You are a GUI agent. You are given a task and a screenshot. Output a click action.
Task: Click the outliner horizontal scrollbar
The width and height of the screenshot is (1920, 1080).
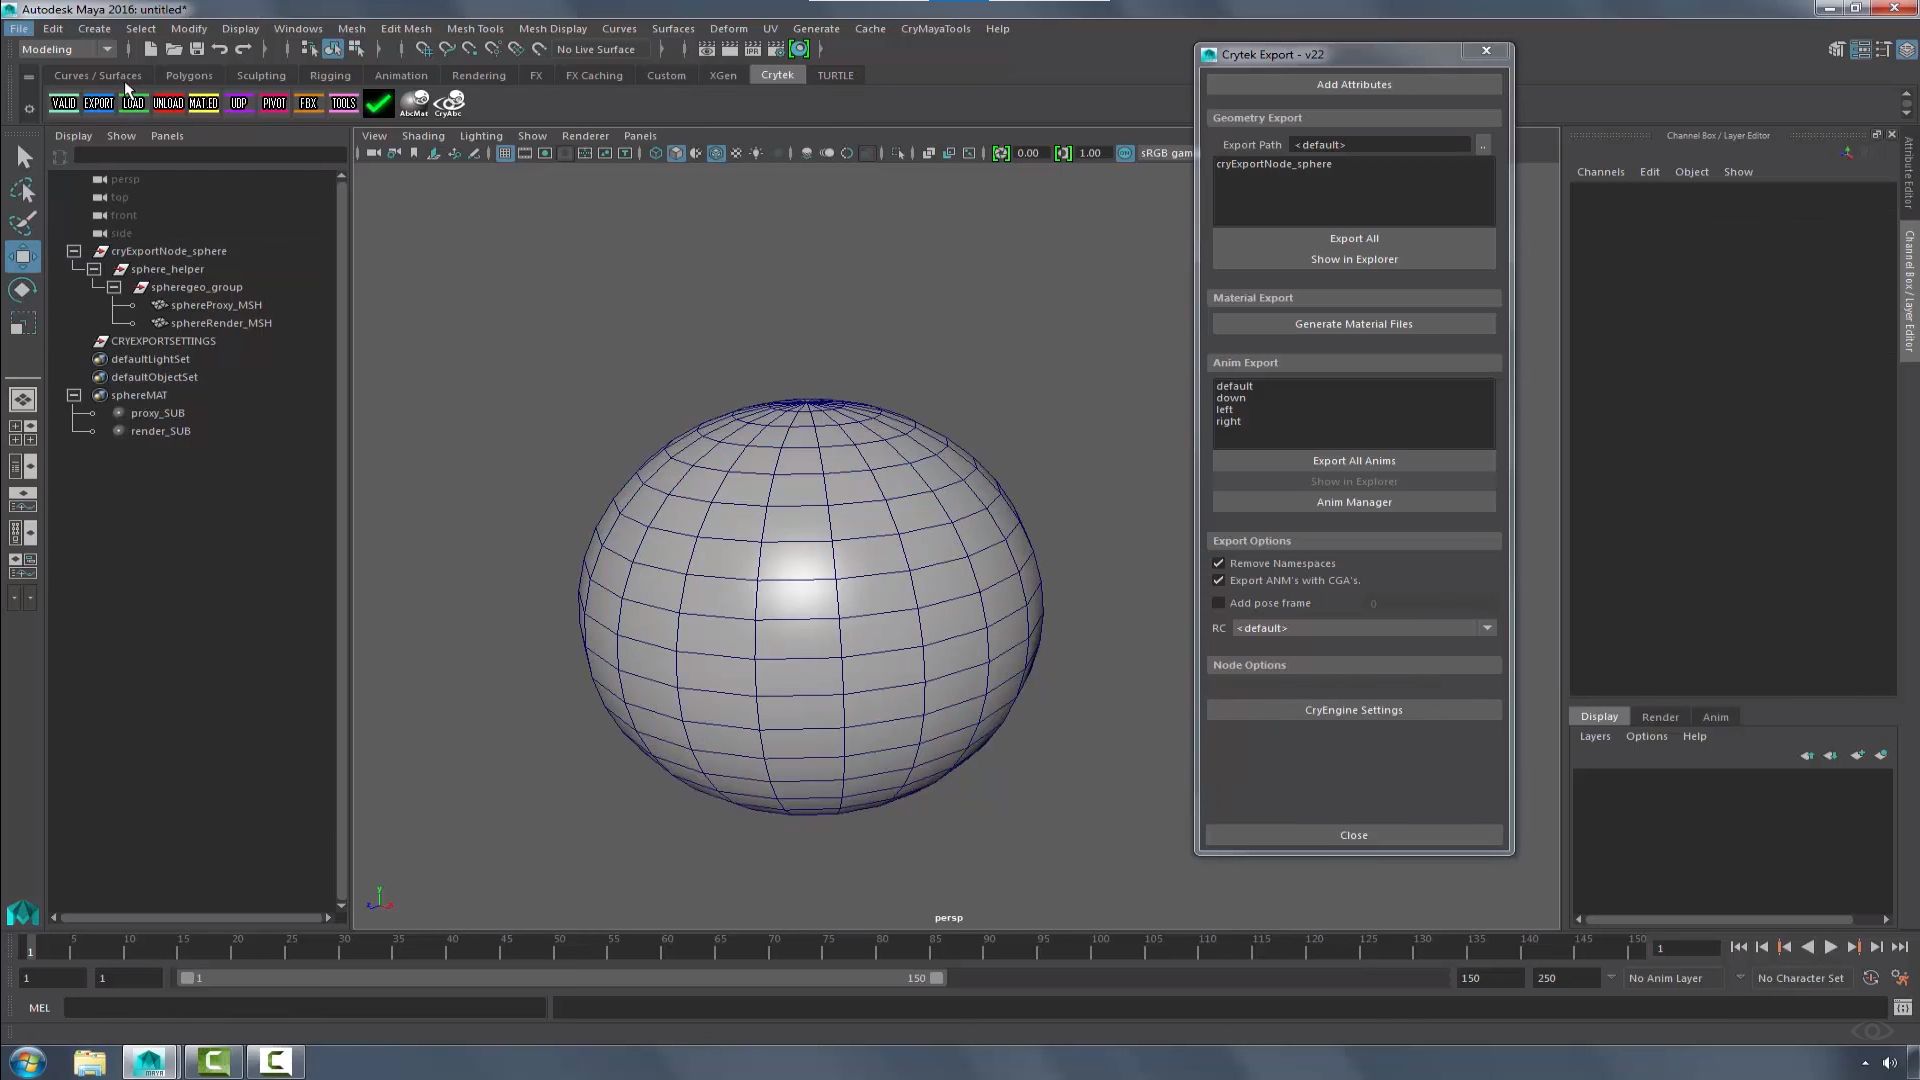click(x=190, y=917)
